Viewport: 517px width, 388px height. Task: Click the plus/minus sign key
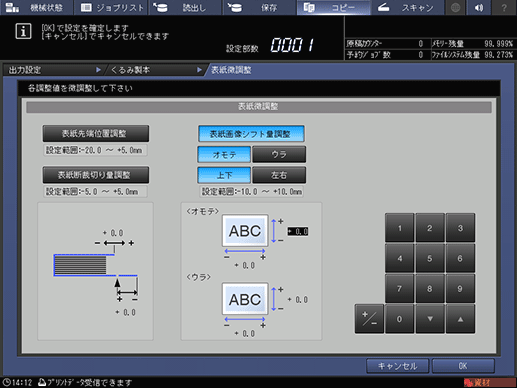click(x=369, y=319)
